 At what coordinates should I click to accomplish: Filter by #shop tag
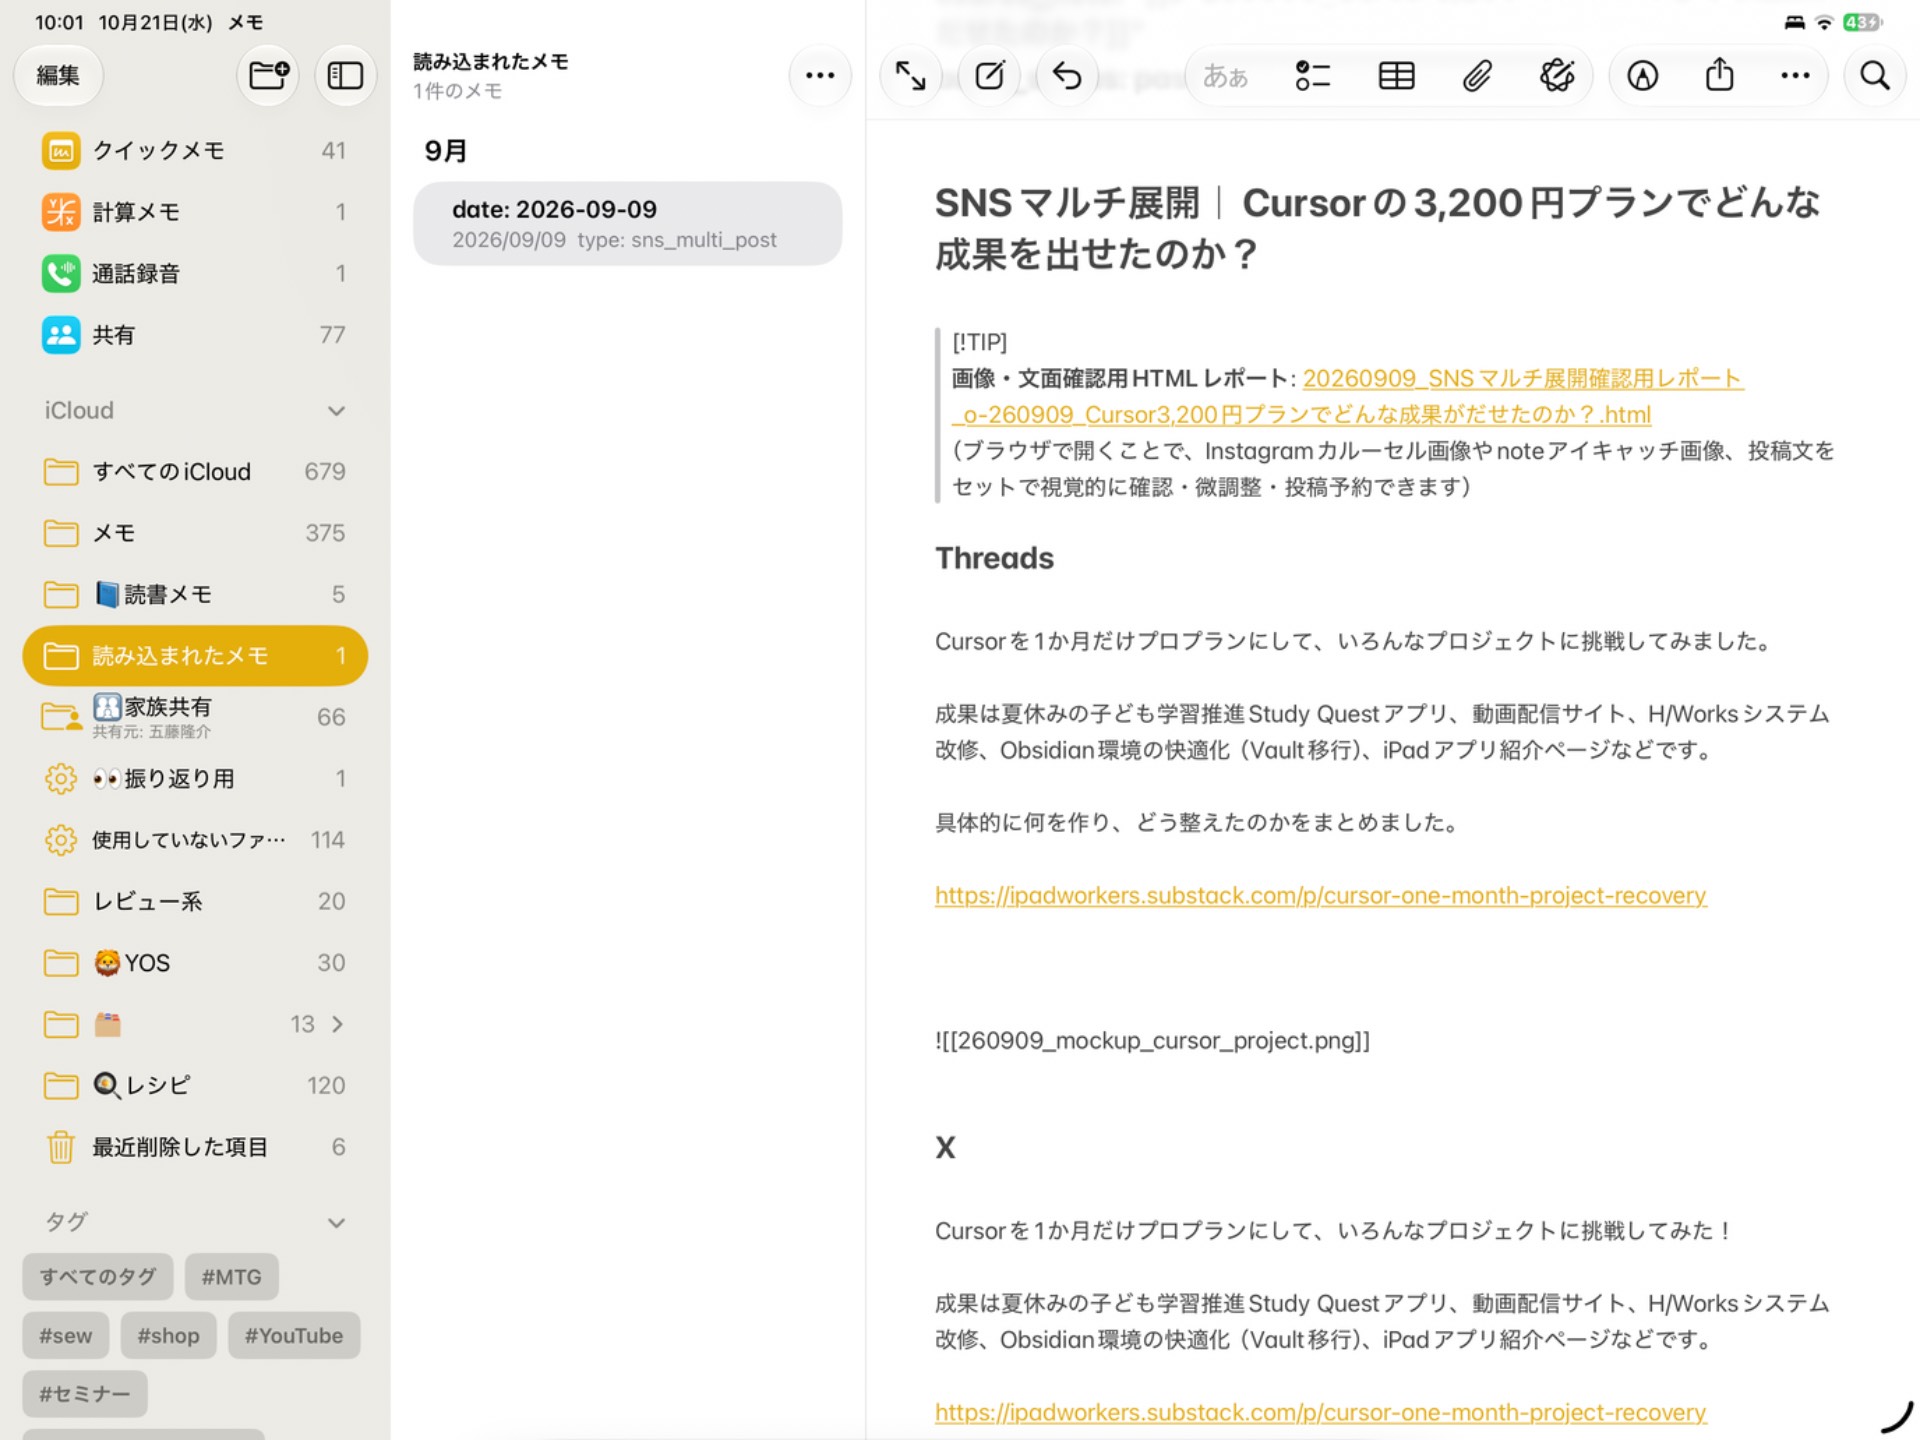tap(168, 1336)
